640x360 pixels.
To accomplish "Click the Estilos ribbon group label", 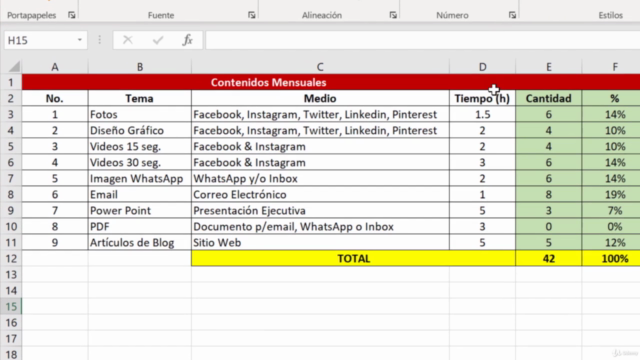I will coord(611,15).
